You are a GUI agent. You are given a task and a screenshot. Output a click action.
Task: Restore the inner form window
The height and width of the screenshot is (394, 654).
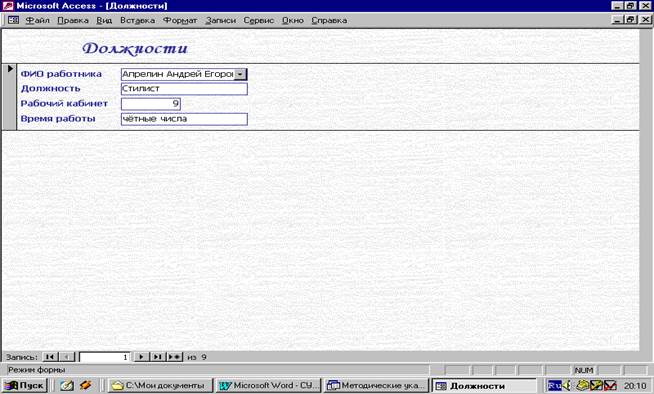point(631,20)
